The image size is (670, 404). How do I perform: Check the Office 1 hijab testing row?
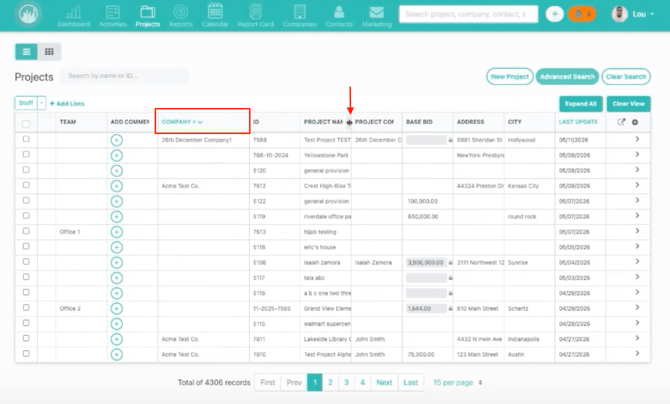(26, 231)
